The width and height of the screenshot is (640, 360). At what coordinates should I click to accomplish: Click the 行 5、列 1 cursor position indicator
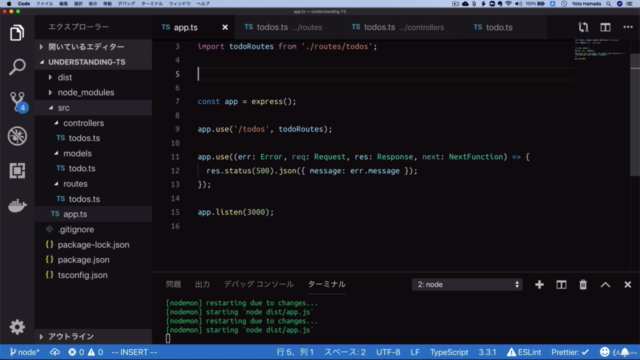(295, 352)
